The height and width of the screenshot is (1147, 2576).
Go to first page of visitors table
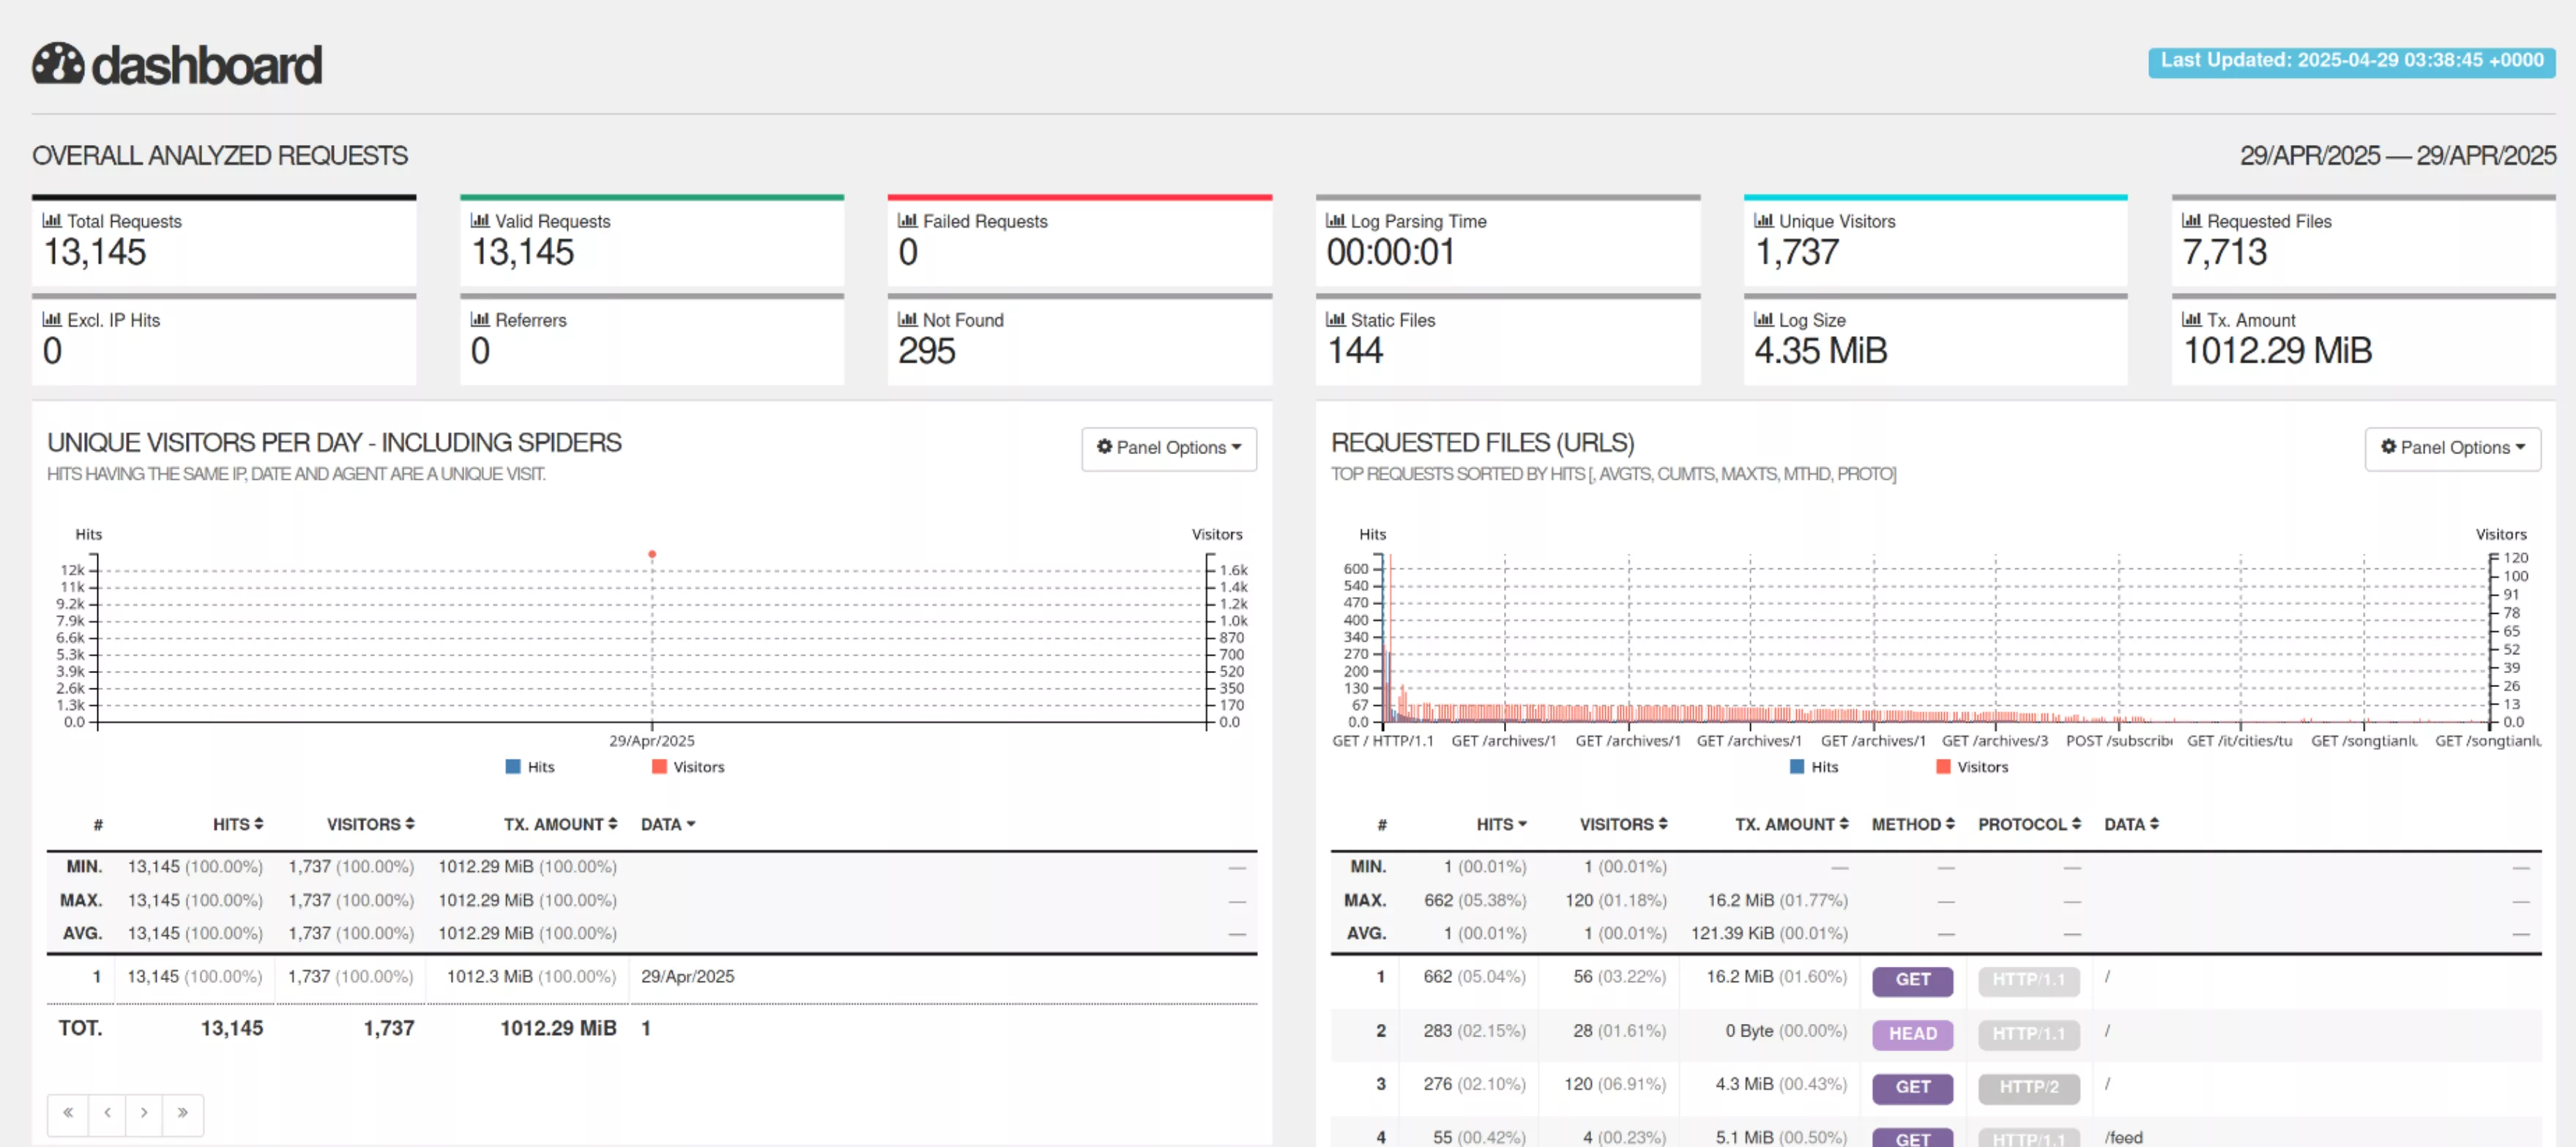(68, 1113)
